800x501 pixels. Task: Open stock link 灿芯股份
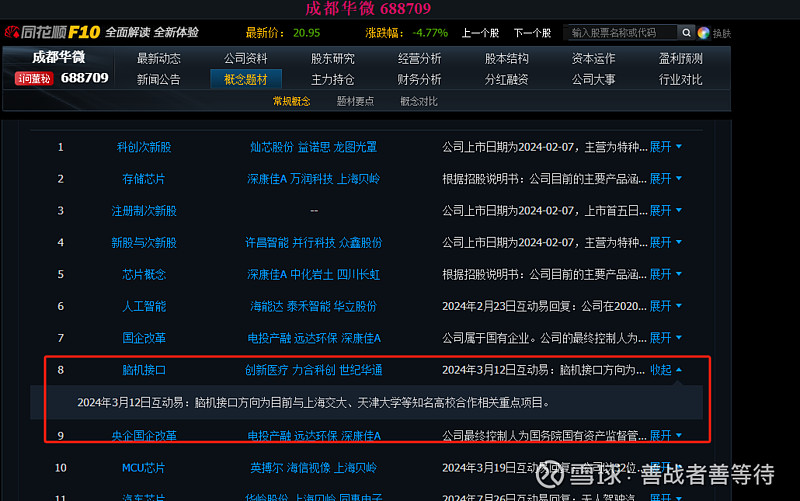pos(272,147)
